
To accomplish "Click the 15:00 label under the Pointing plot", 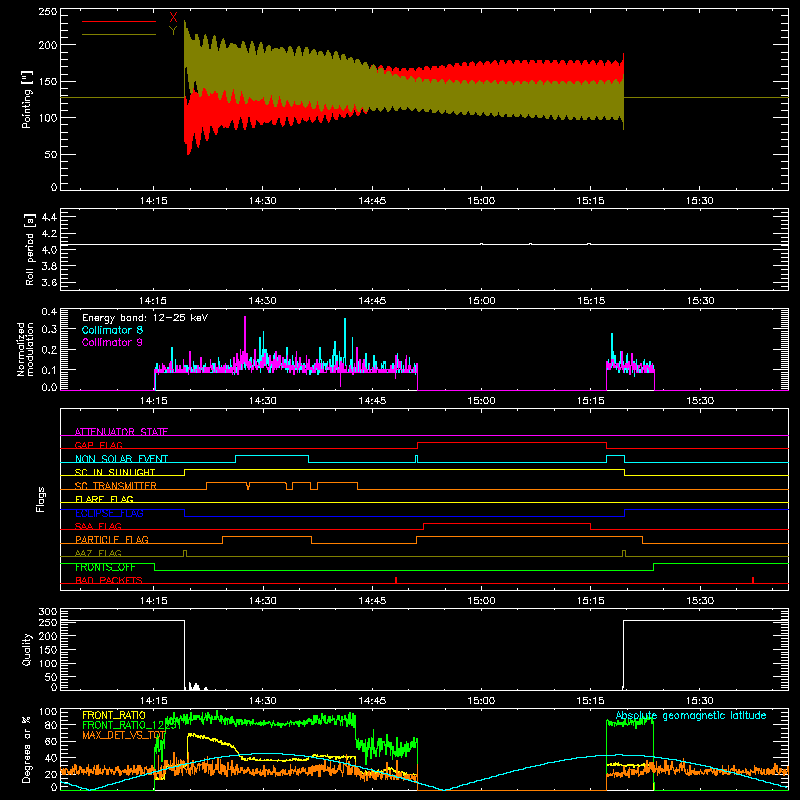I will pos(481,201).
